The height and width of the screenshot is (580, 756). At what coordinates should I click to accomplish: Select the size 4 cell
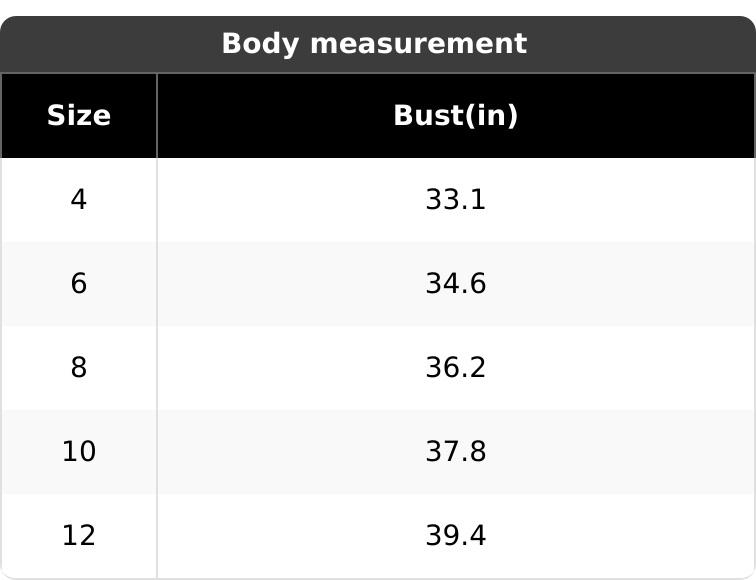coord(79,200)
